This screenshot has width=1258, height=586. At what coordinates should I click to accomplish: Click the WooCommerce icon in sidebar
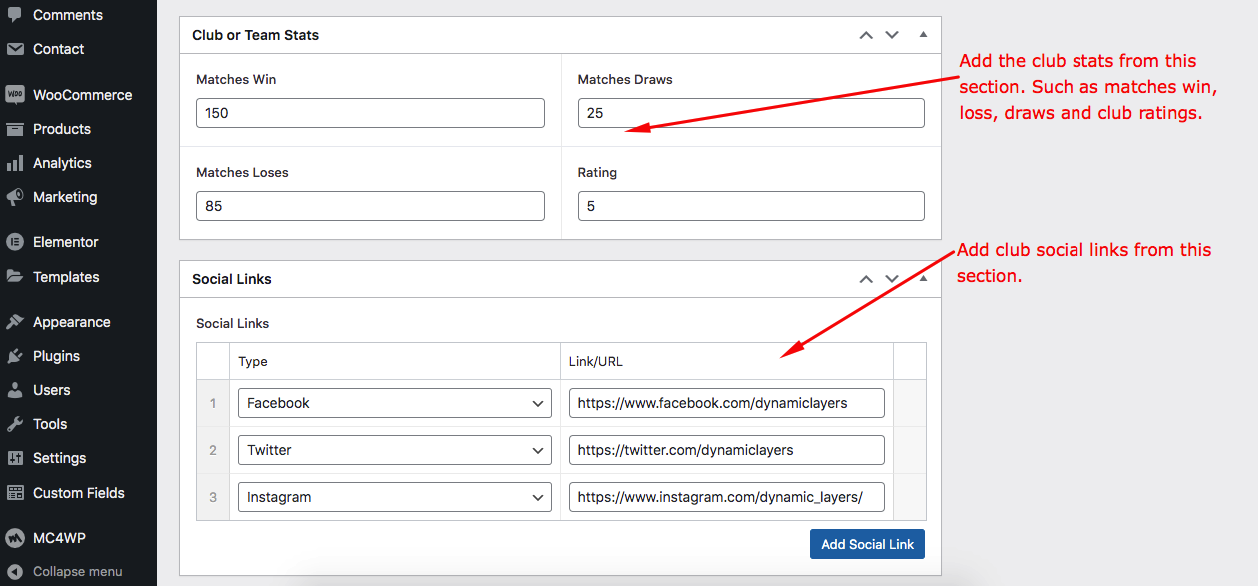[x=15, y=95]
